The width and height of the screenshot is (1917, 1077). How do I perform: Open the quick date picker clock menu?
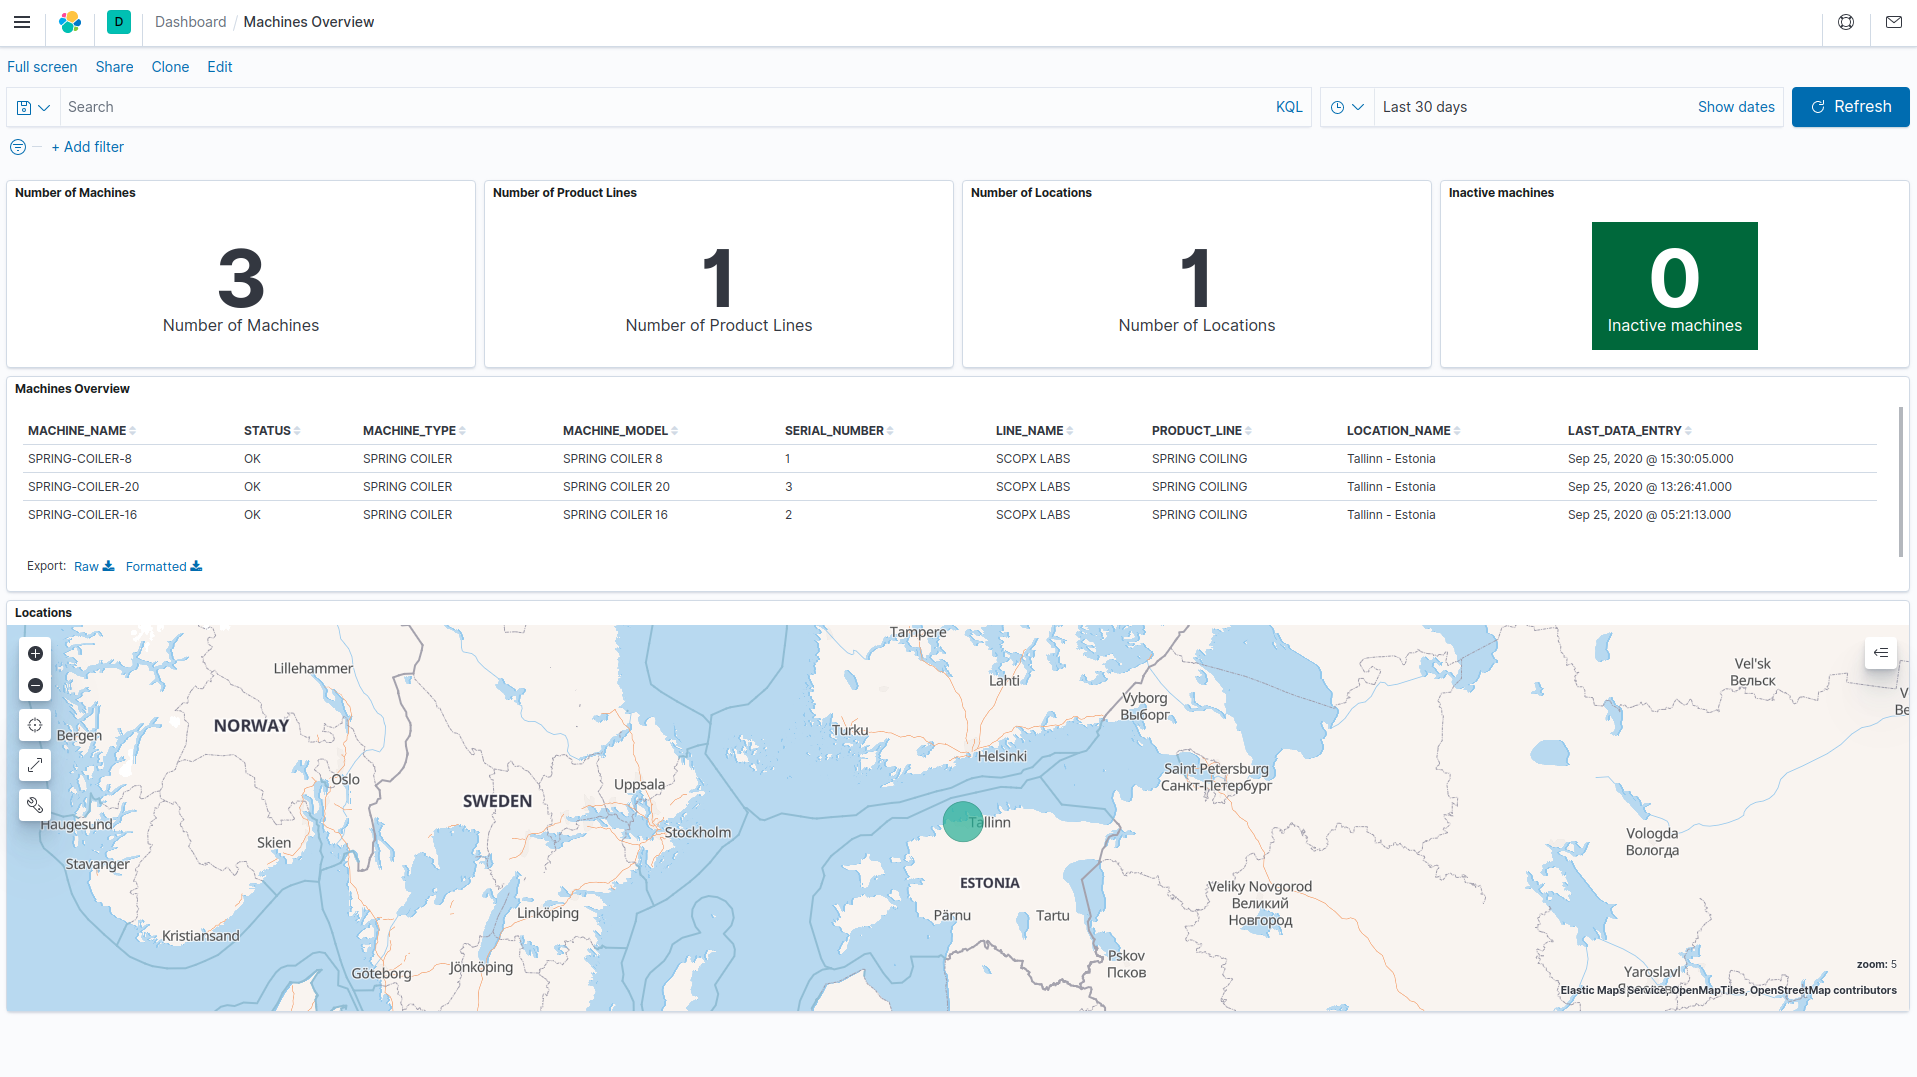tap(1347, 107)
